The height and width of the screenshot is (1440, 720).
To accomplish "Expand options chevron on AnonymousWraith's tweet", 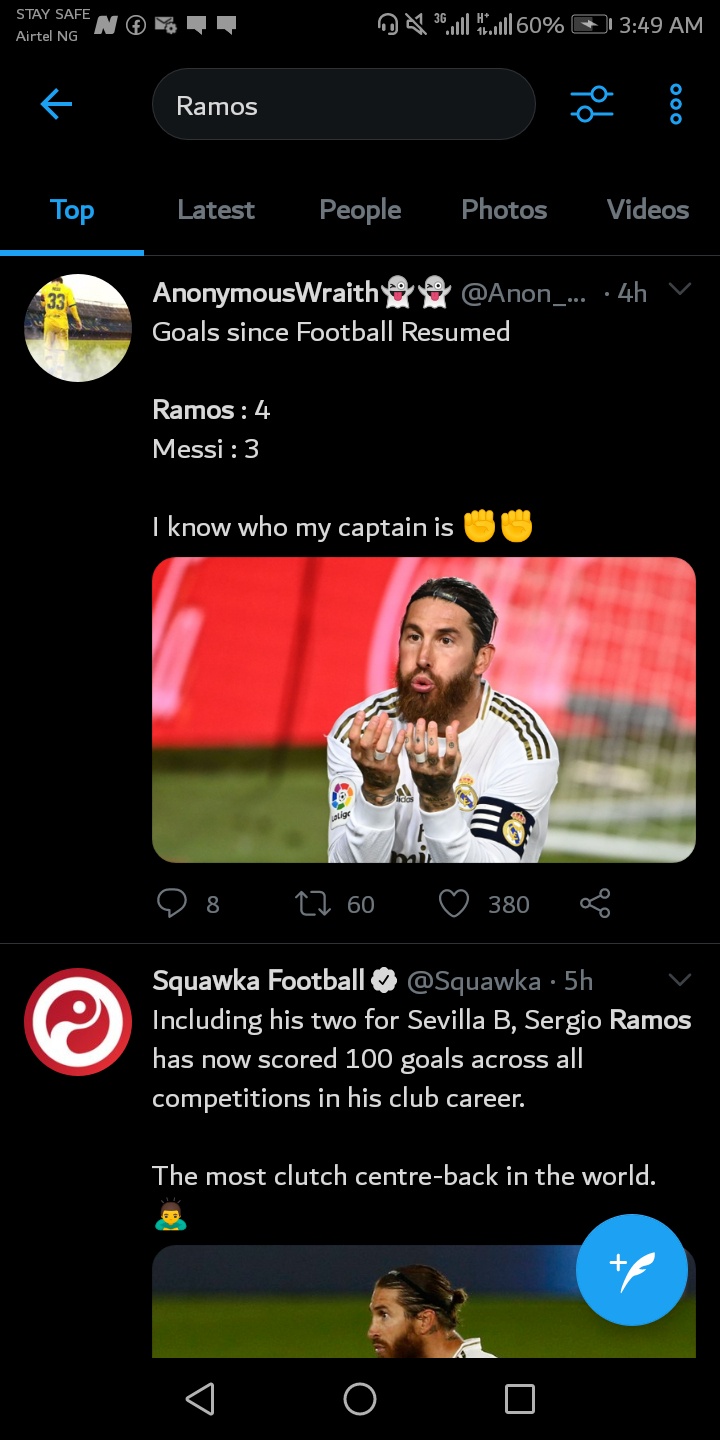I will (680, 290).
